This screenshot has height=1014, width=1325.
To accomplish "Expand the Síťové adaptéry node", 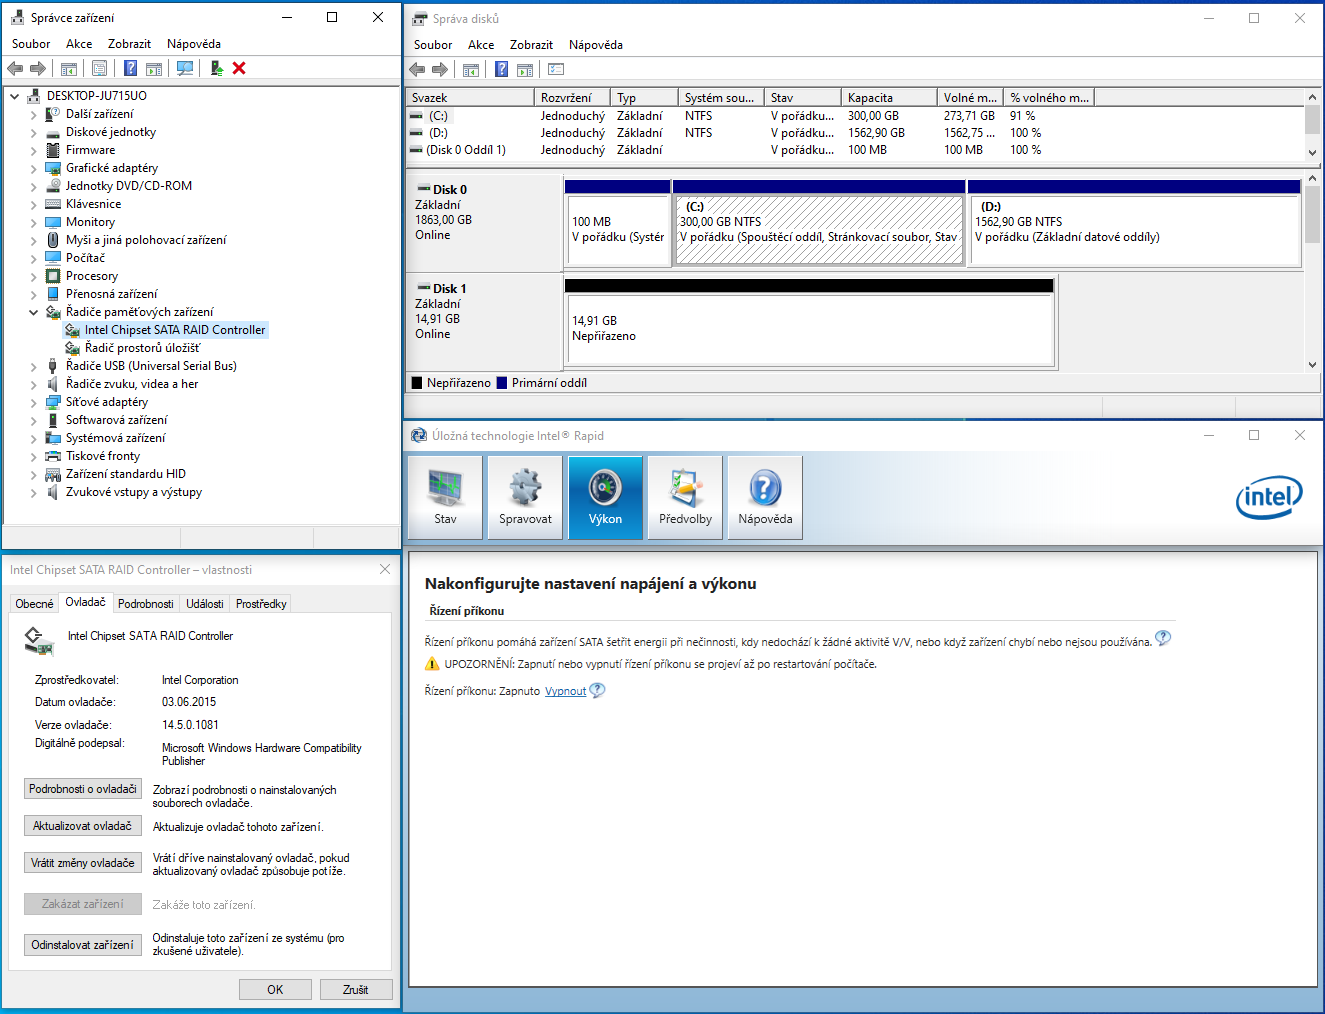I will [33, 403].
